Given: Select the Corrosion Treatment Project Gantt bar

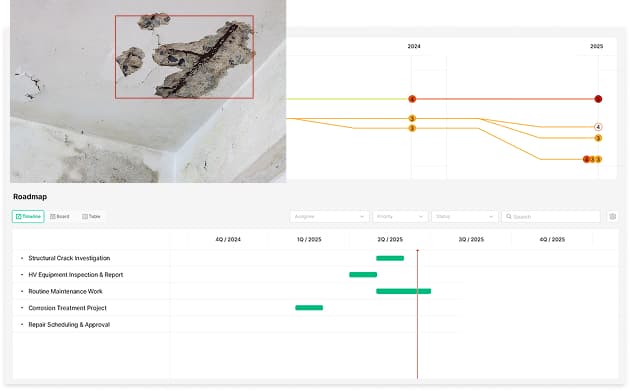Looking at the screenshot, I should (309, 308).
